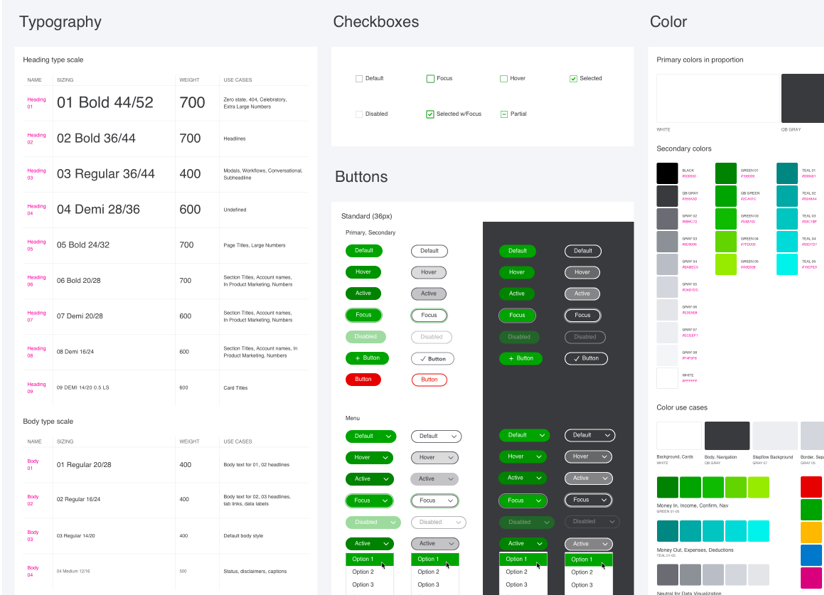Viewport: 824px width, 595px height.
Task: Select Option 2 in the dark panel's green Active menu
Action: coord(523,572)
